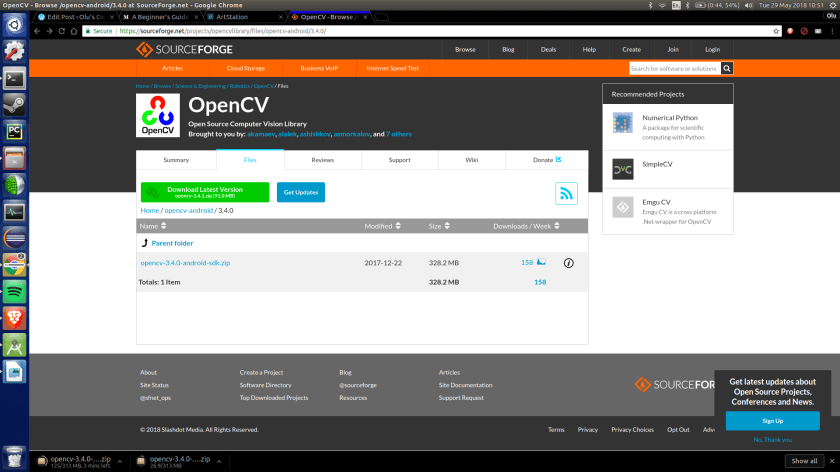This screenshot has height=472, width=840.
Task: Open Android Studio from the dock
Action: click(14, 346)
